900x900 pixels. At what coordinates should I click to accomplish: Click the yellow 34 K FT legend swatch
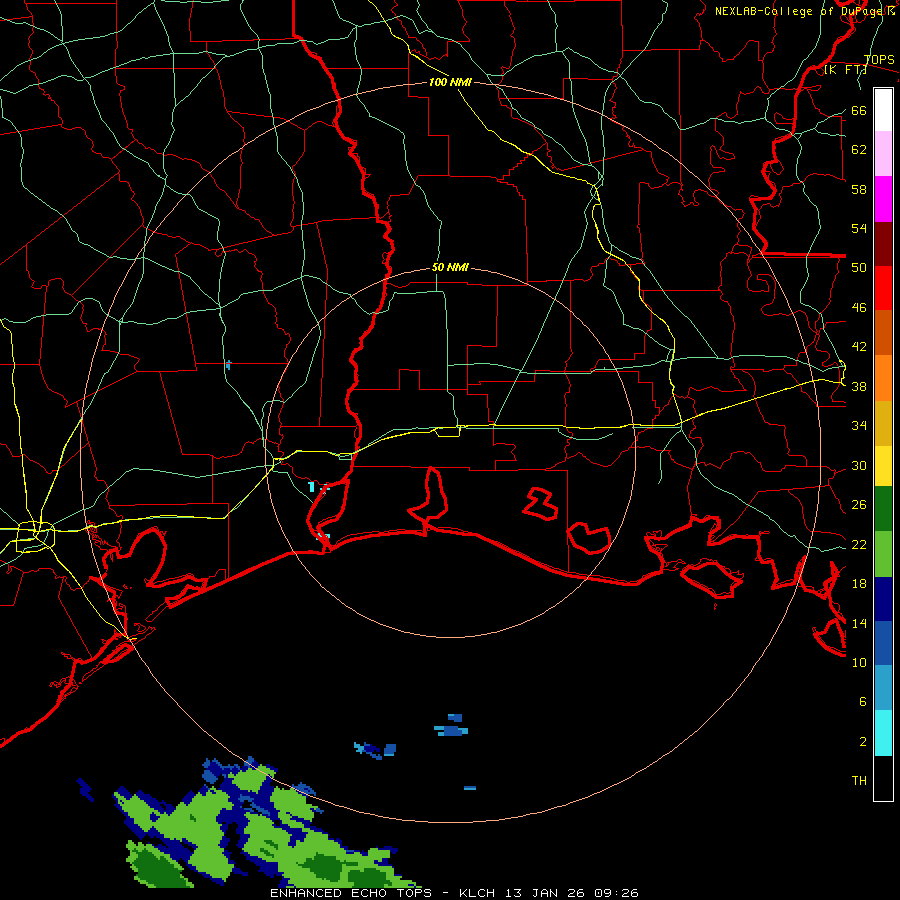coord(883,466)
